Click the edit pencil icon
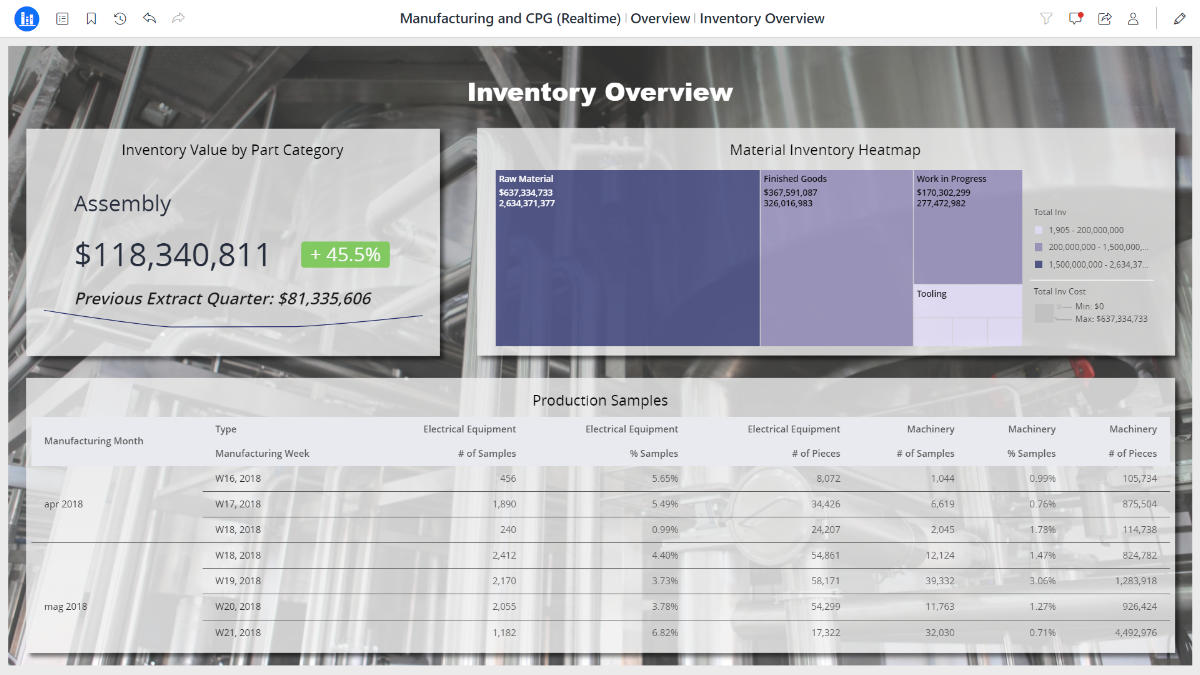1200x675 pixels. click(1179, 18)
